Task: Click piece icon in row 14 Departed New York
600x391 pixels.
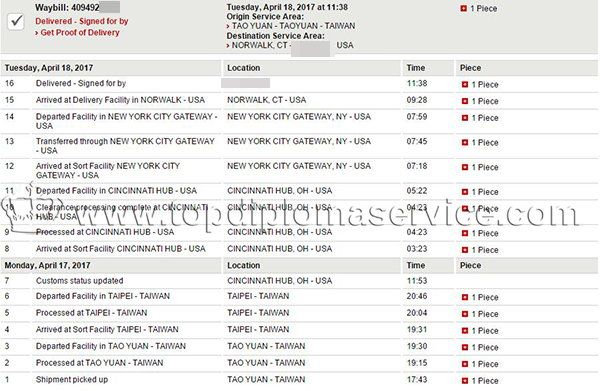Action: 465,118
